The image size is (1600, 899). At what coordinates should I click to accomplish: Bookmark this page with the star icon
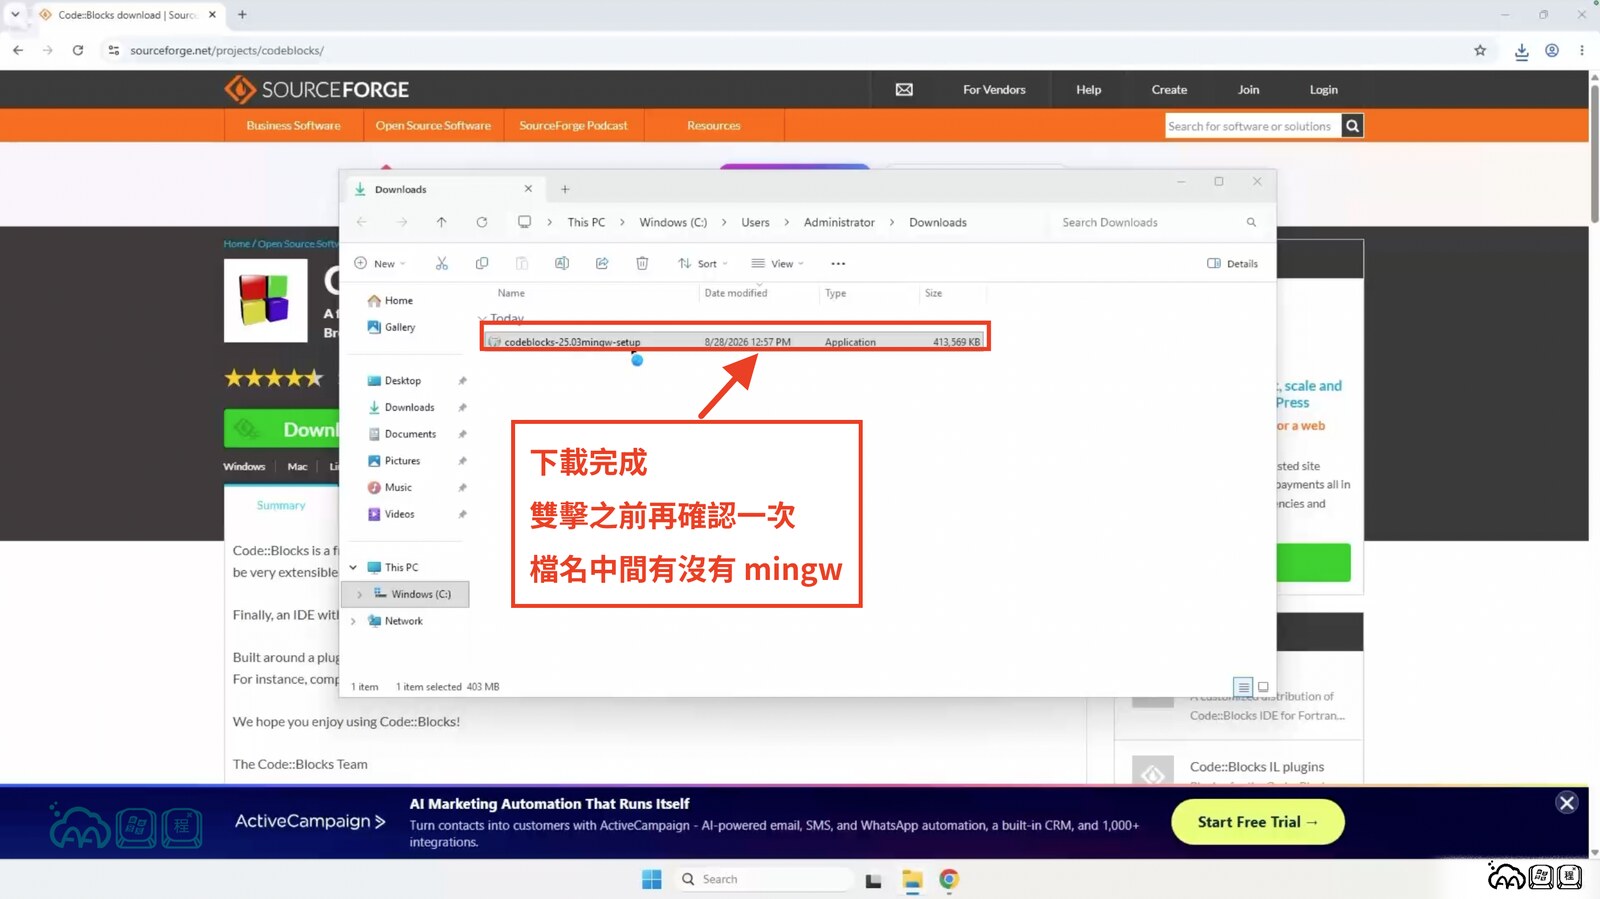[1480, 50]
